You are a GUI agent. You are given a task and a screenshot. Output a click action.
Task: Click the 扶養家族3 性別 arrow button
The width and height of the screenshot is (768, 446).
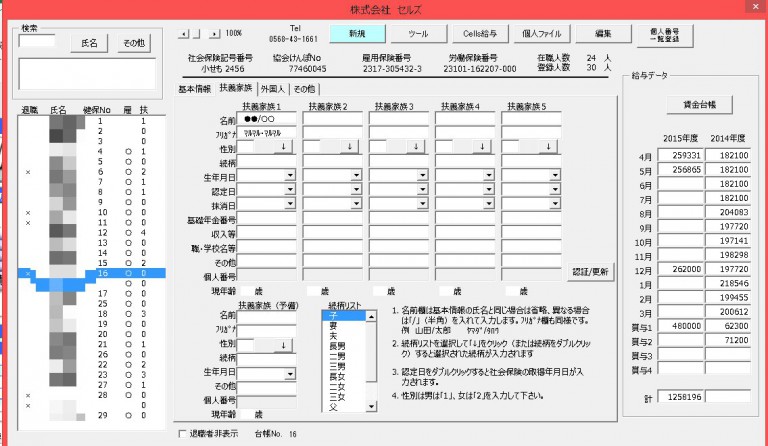tap(416, 146)
